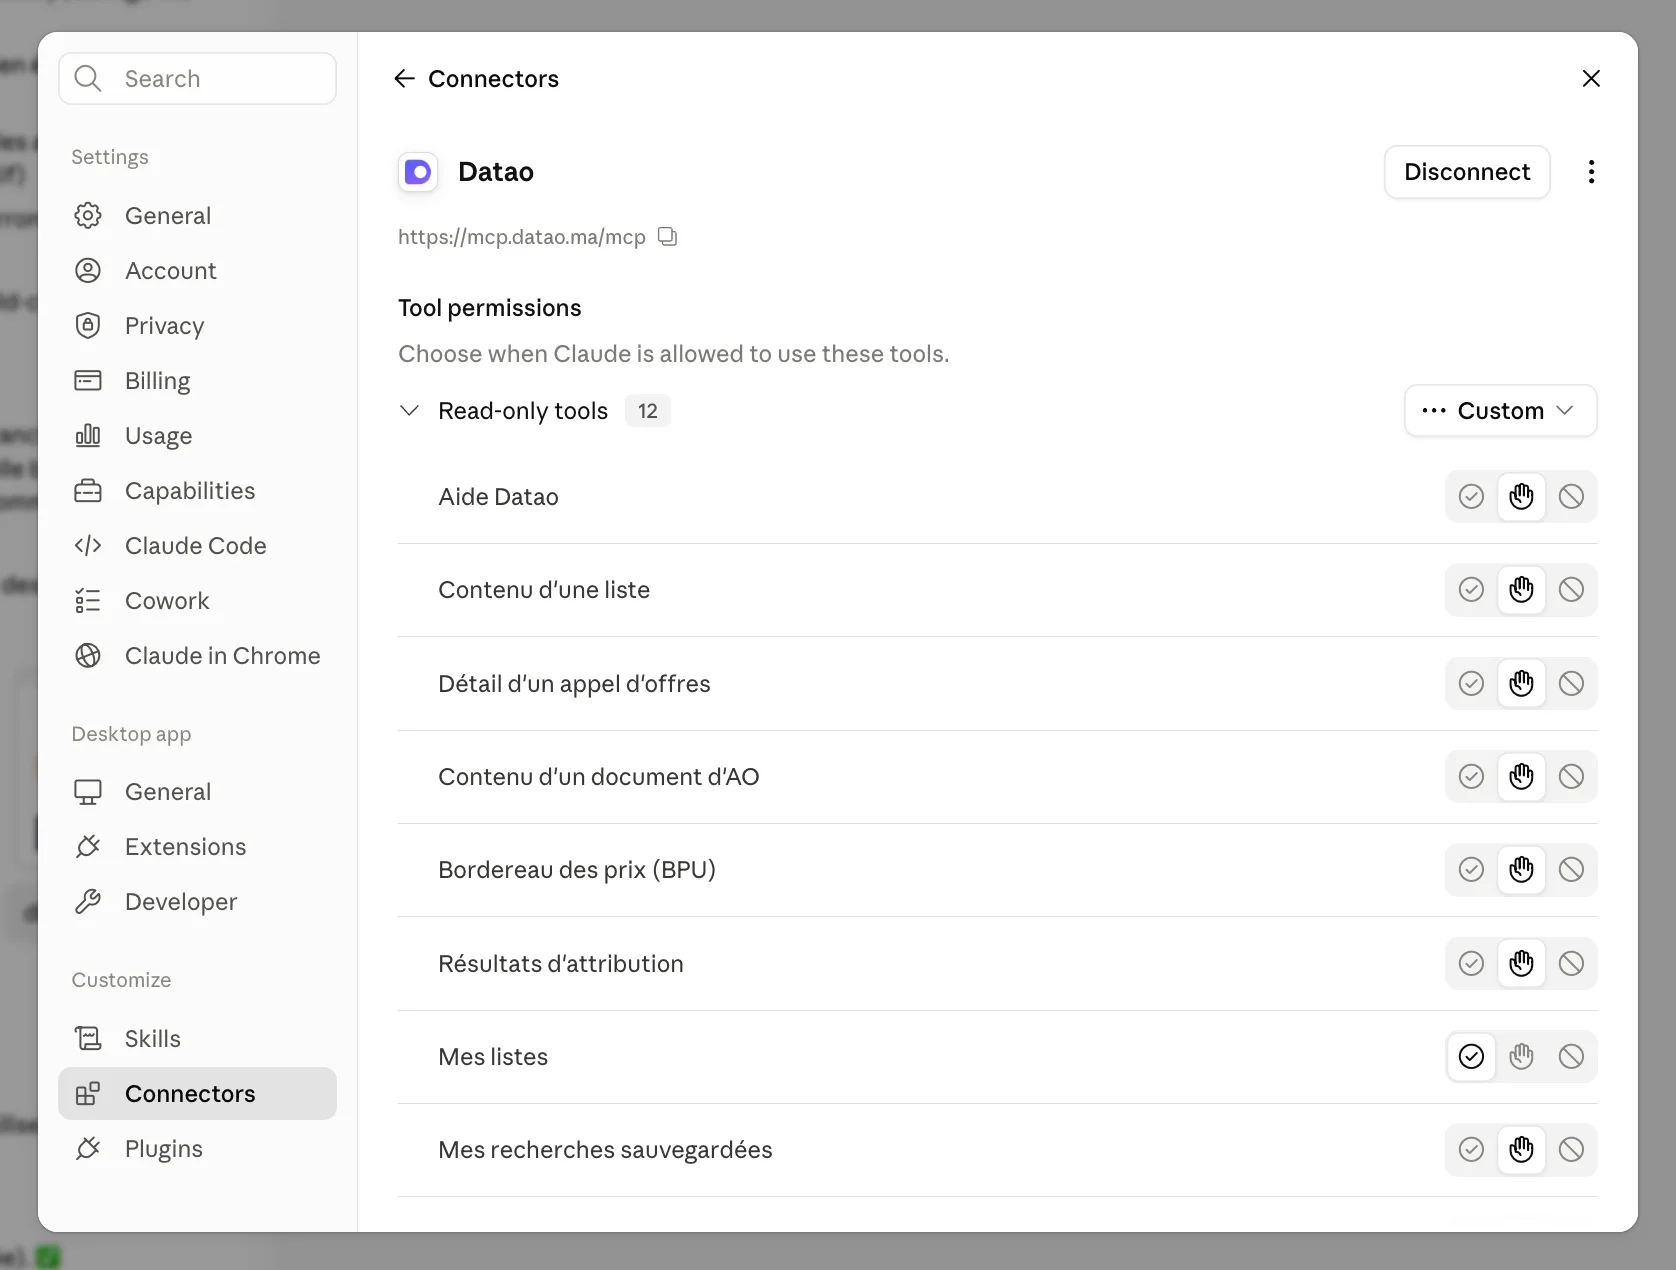Click the Bordereau des prix (BPU) label
Viewport: 1676px width, 1270px height.
click(577, 870)
